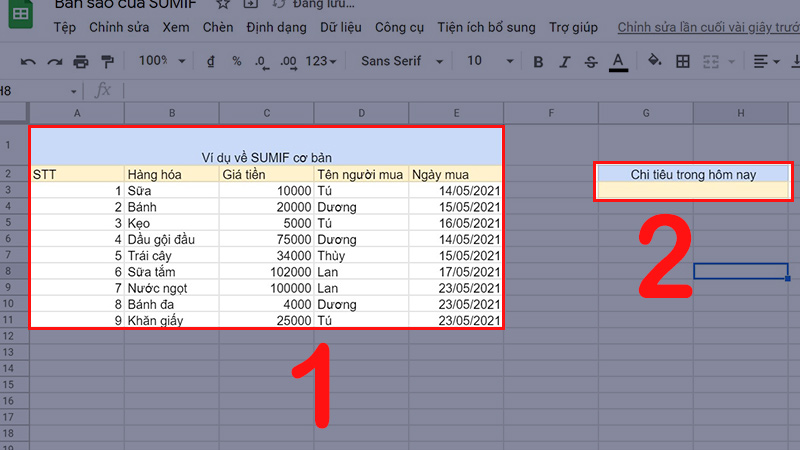
Task: Select column C header
Action: (266, 113)
